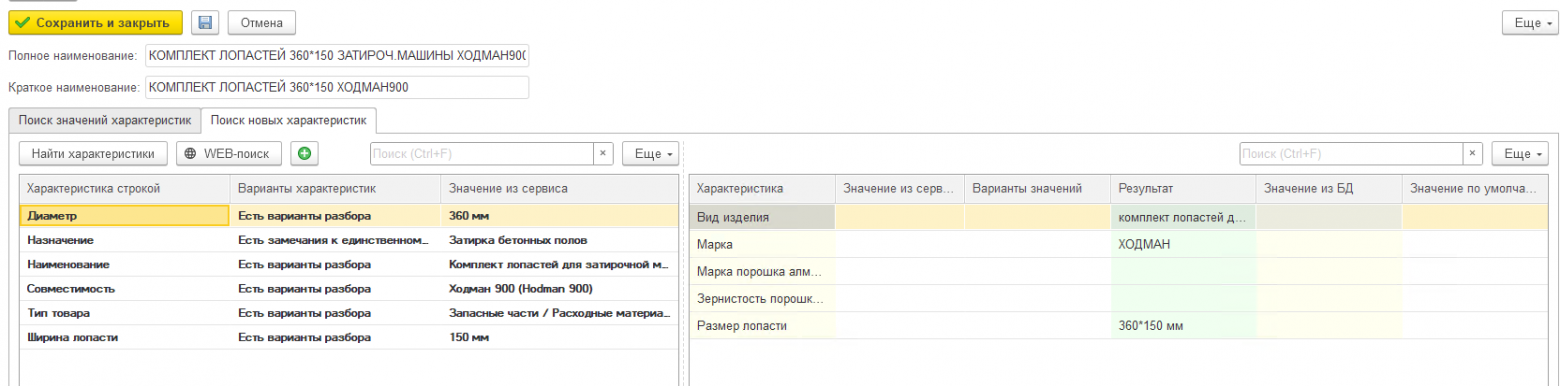Click the 'Полное наименование' input field
This screenshot has height=386, width=1560.
click(337, 55)
